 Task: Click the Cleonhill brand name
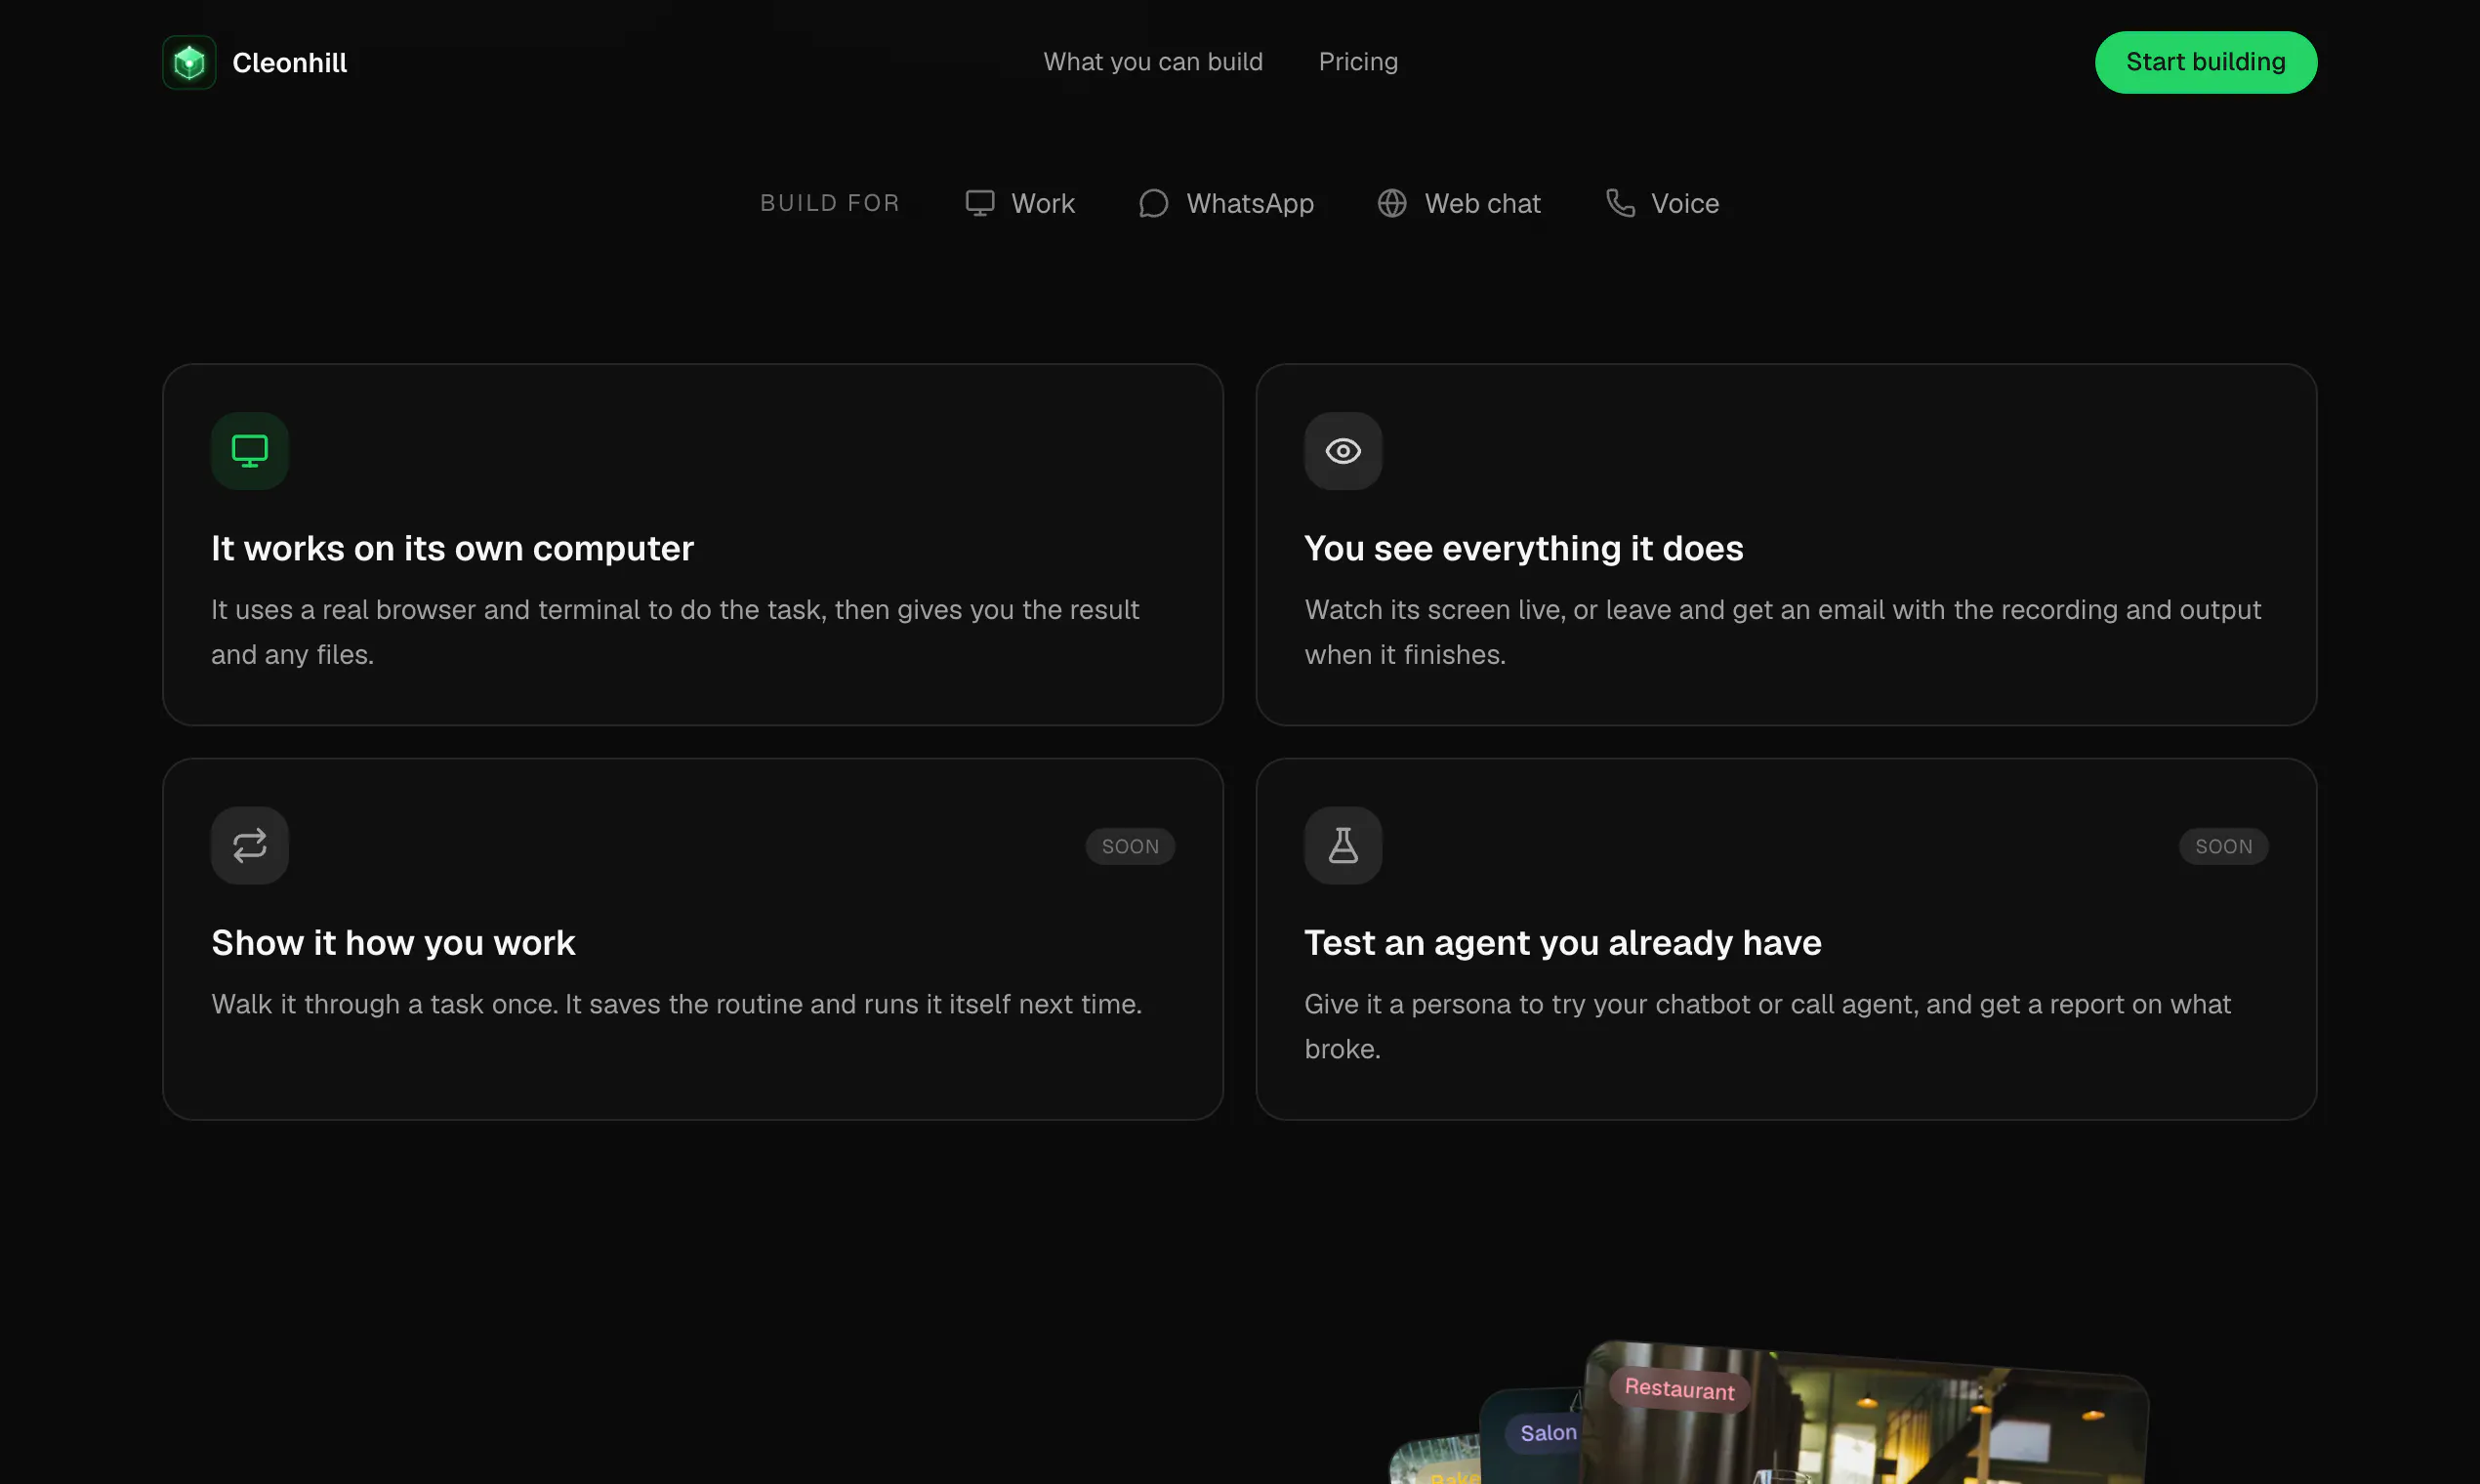pos(290,62)
